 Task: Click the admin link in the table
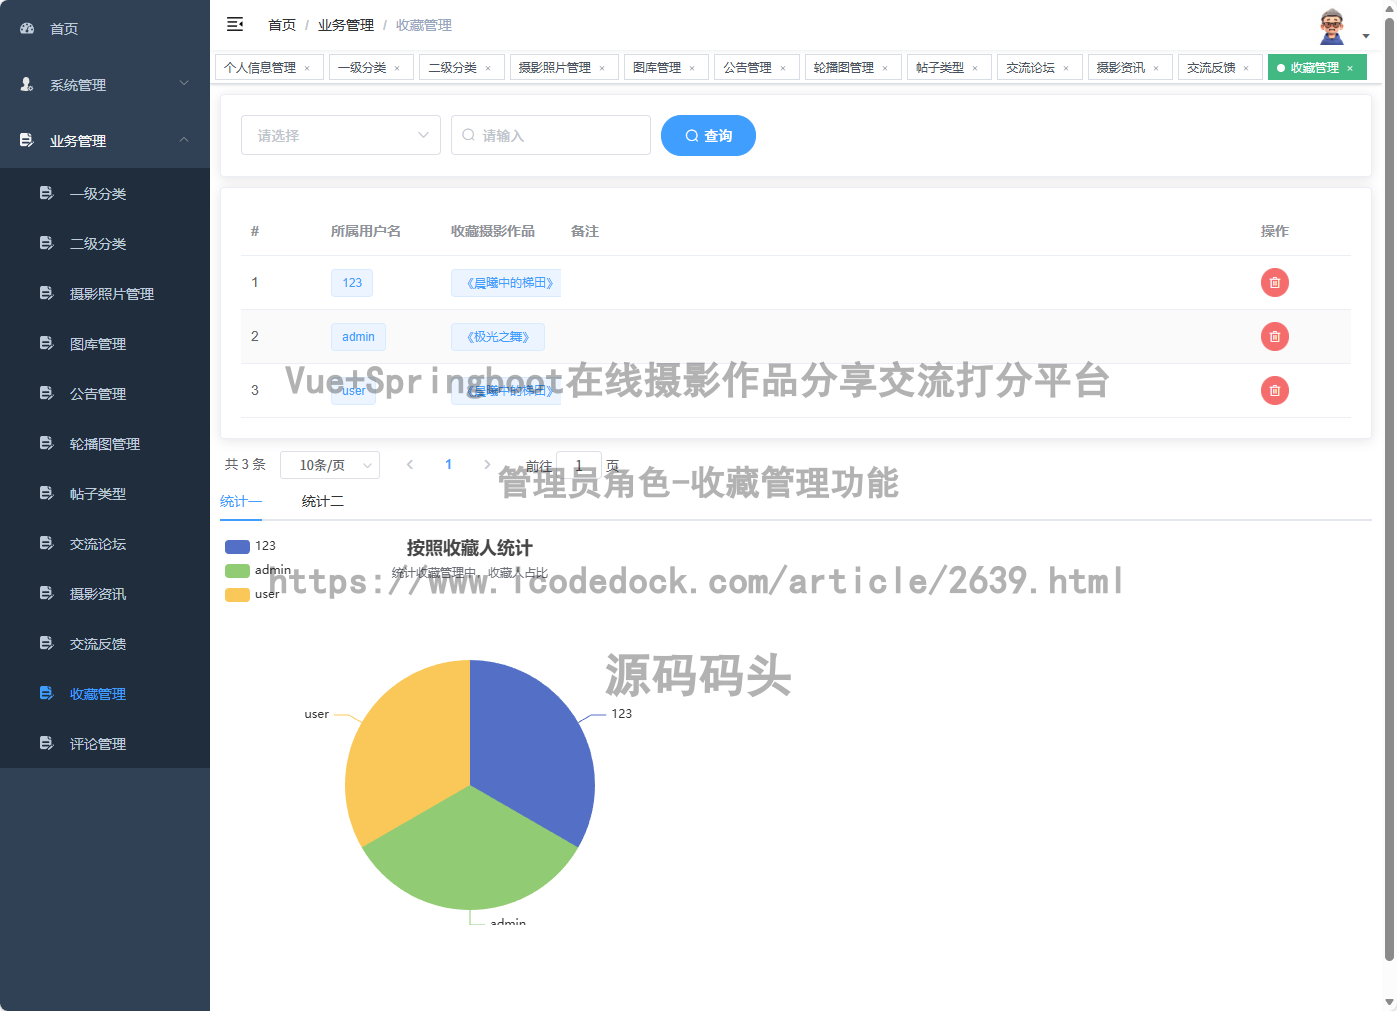click(358, 336)
